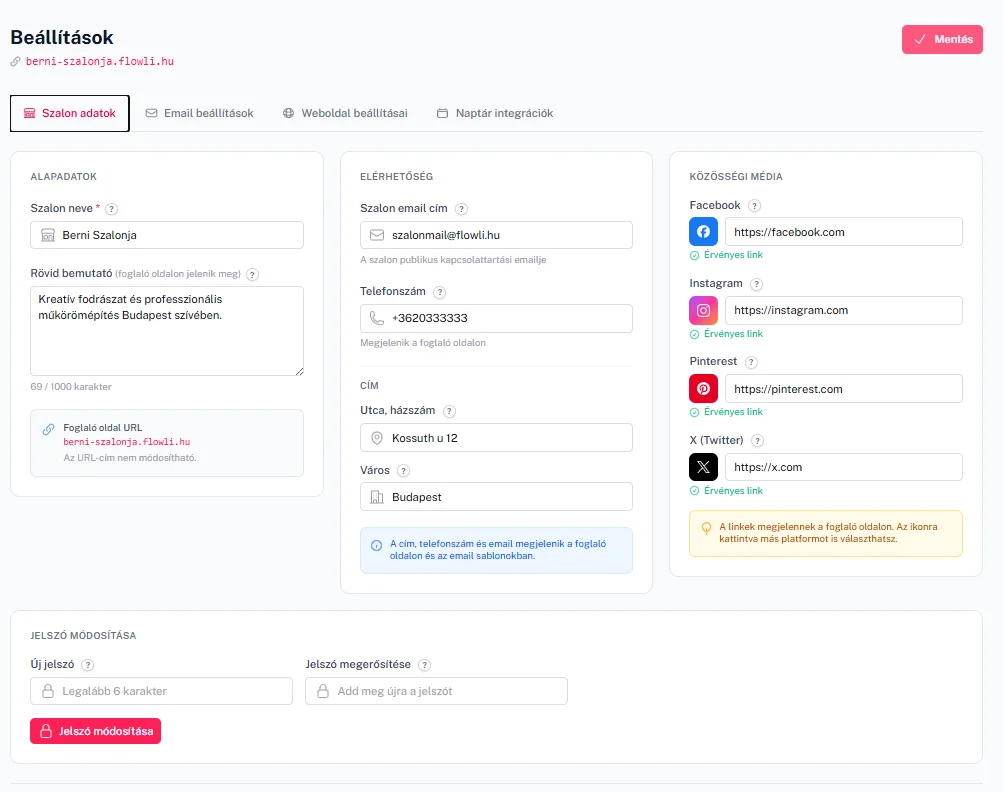Click the resize handle of bemutató textarea
This screenshot has height=792, width=1003.
point(299,371)
